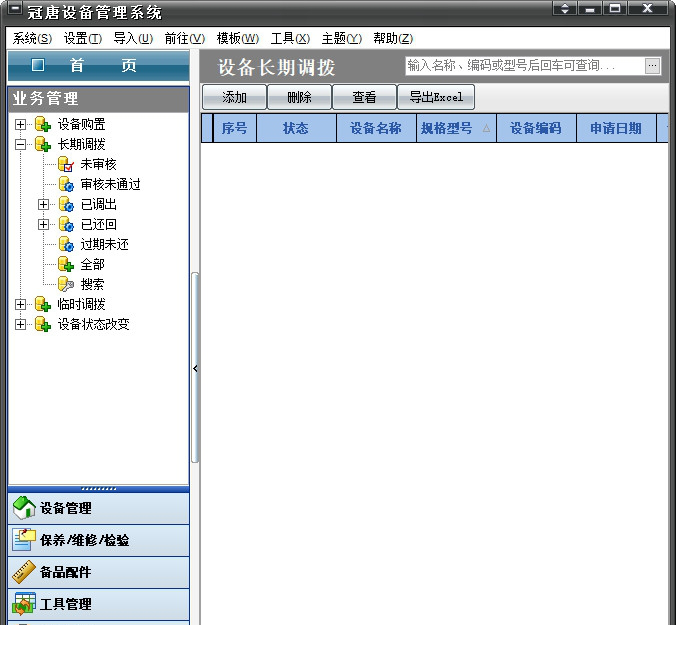Open the 工具(X) menu
The height and width of the screenshot is (650, 676).
click(290, 38)
